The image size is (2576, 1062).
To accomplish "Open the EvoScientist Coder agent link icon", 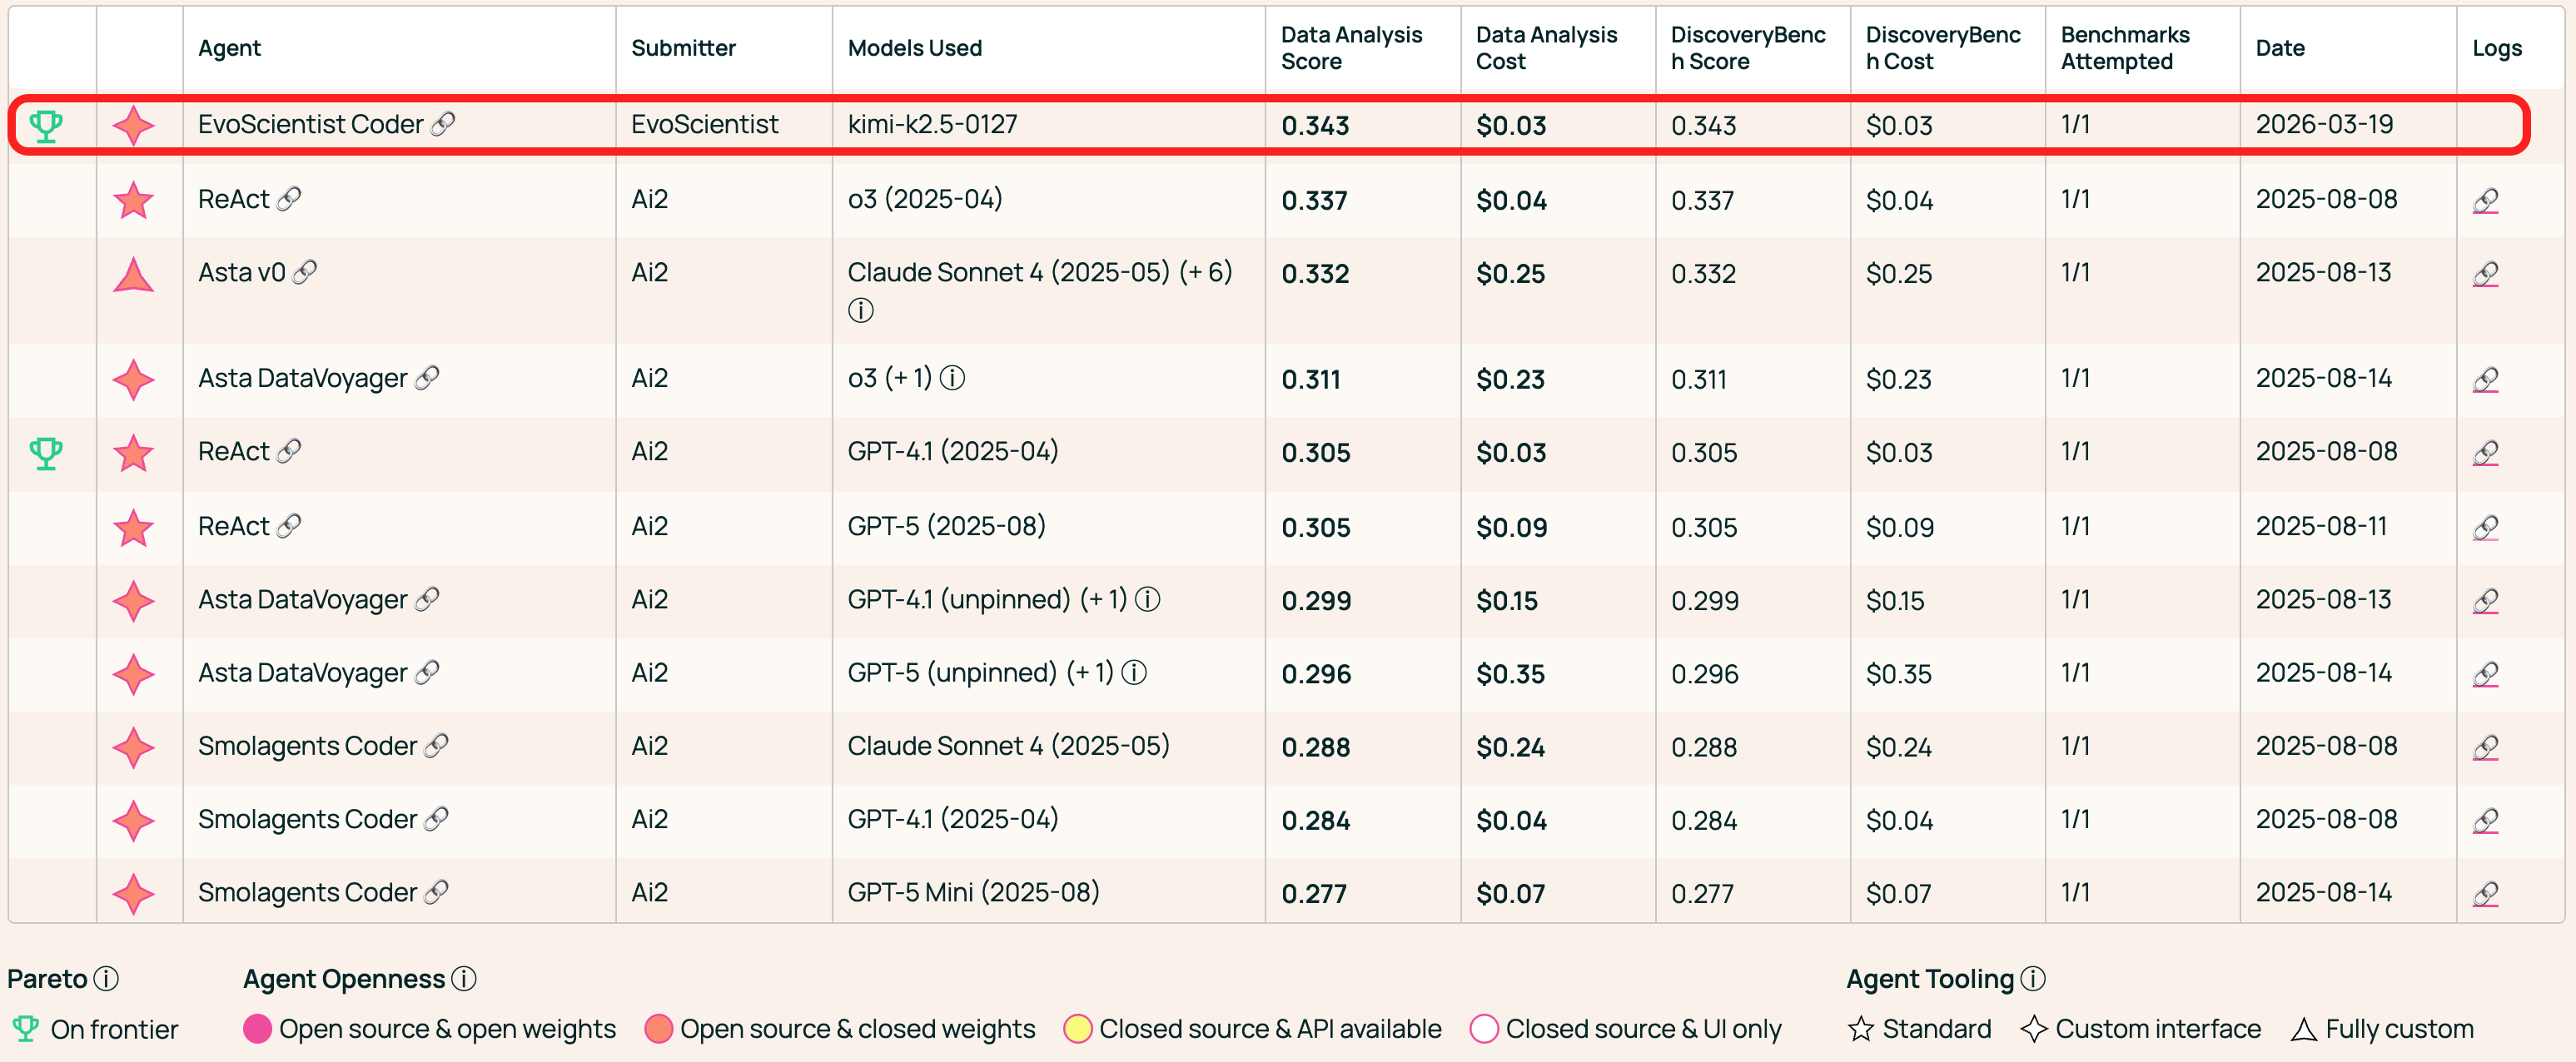I will pos(443,124).
